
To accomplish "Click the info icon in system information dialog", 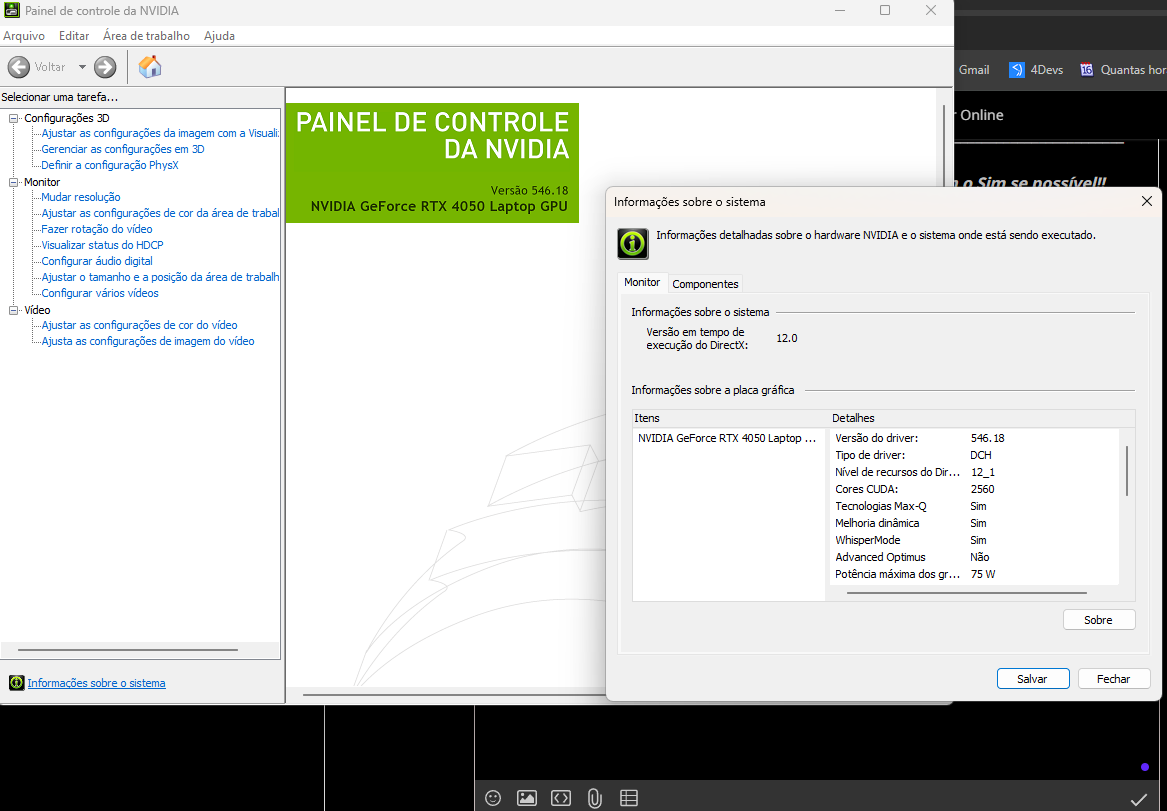I will 633,243.
